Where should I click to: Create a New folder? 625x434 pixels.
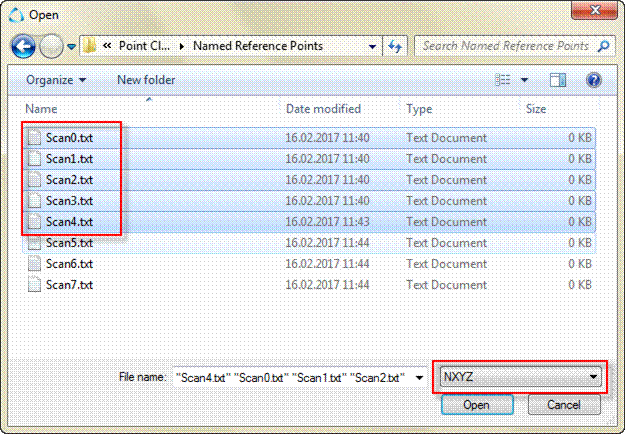pyautogui.click(x=146, y=80)
